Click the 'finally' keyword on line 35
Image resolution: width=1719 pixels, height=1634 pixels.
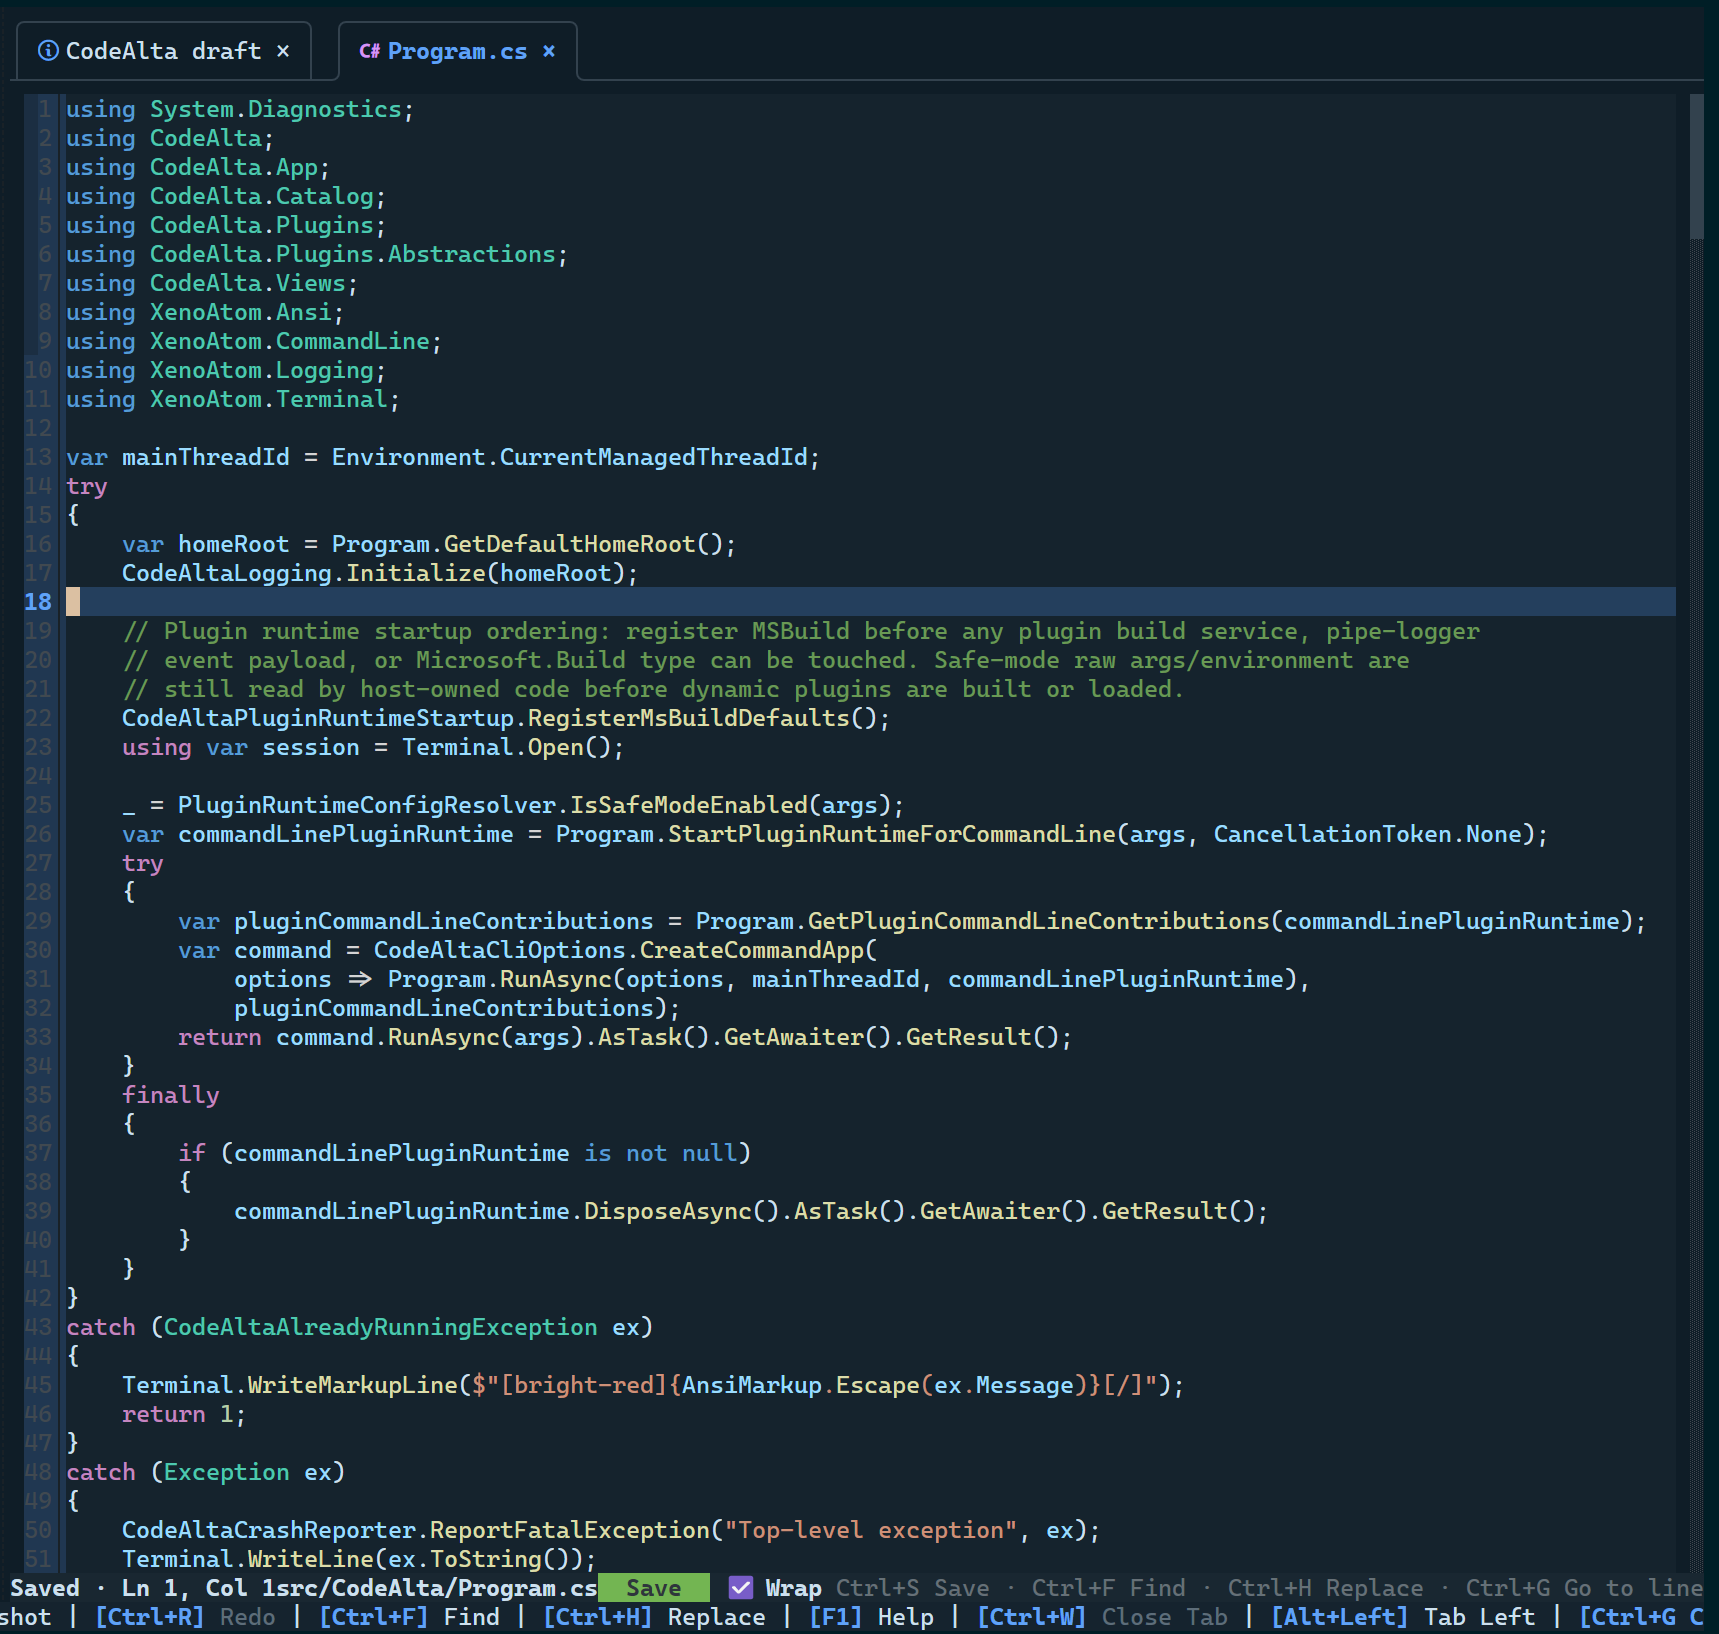pyautogui.click(x=171, y=1095)
